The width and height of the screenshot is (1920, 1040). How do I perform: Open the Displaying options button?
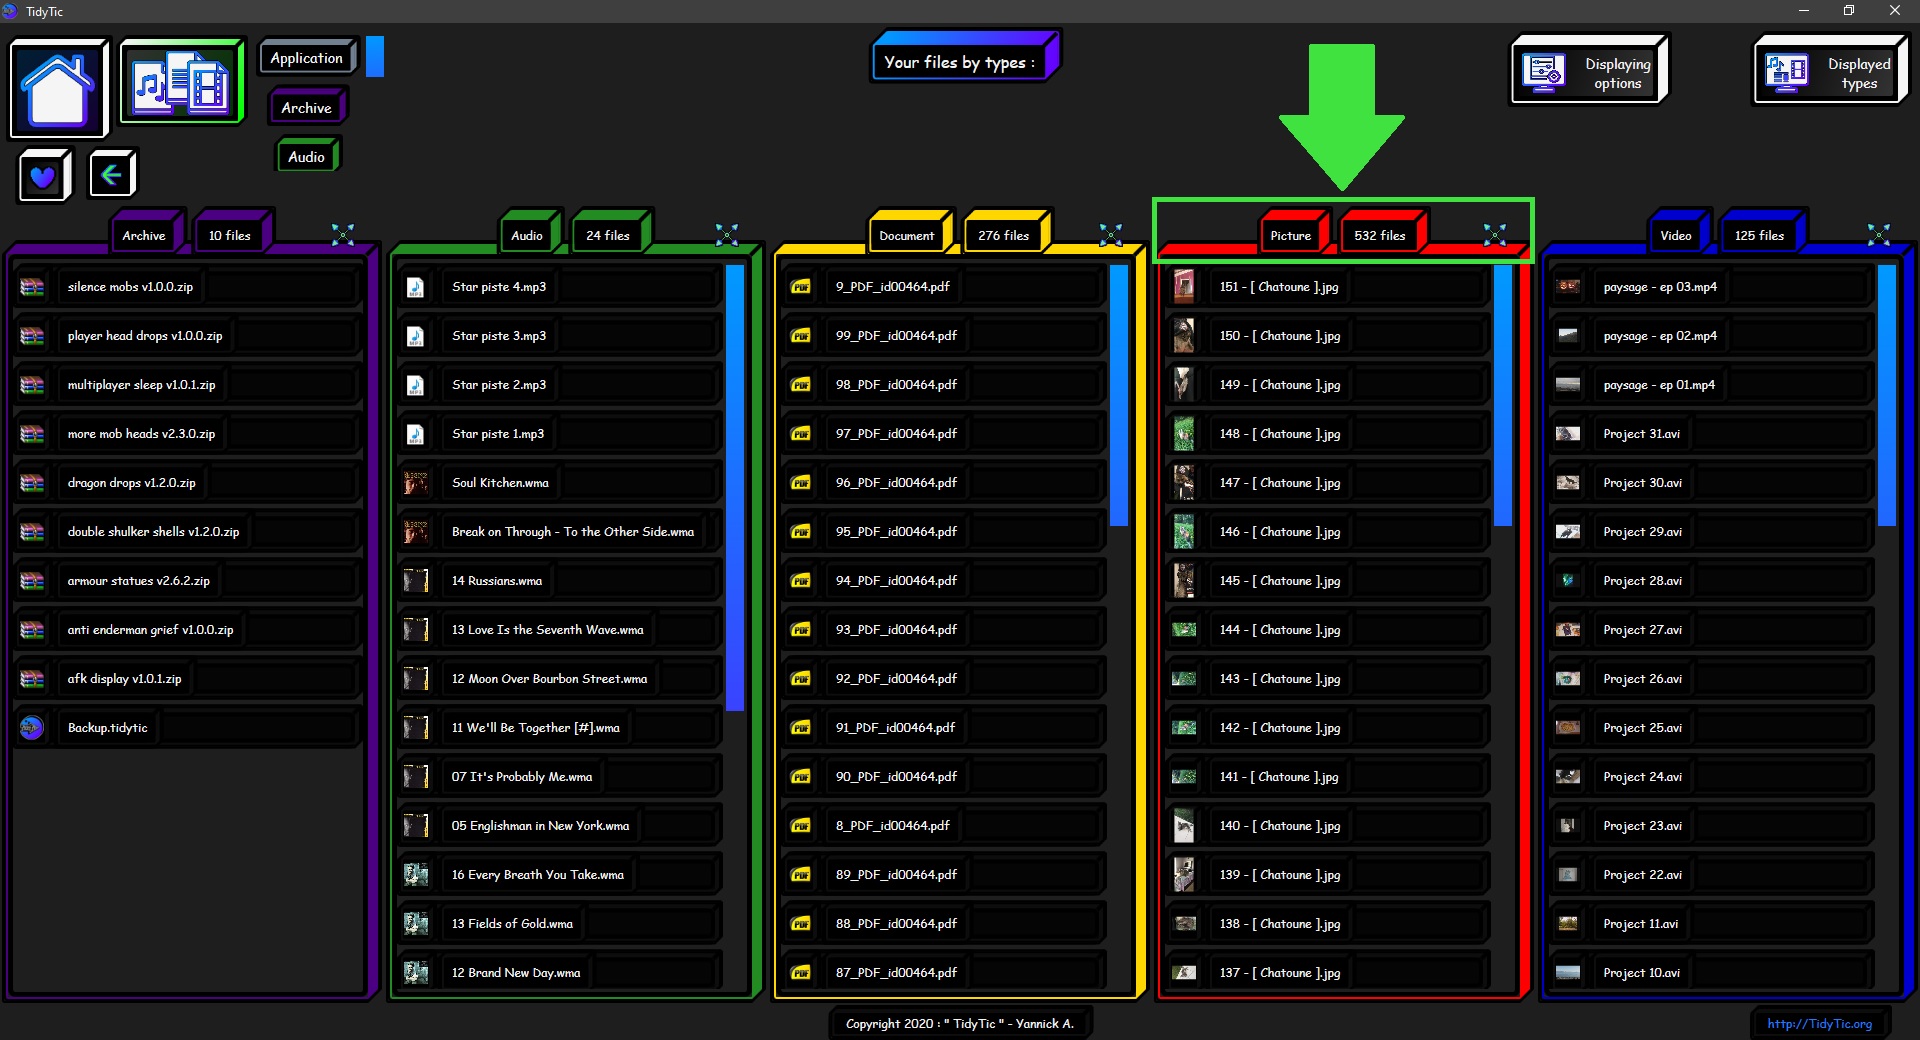1588,72
